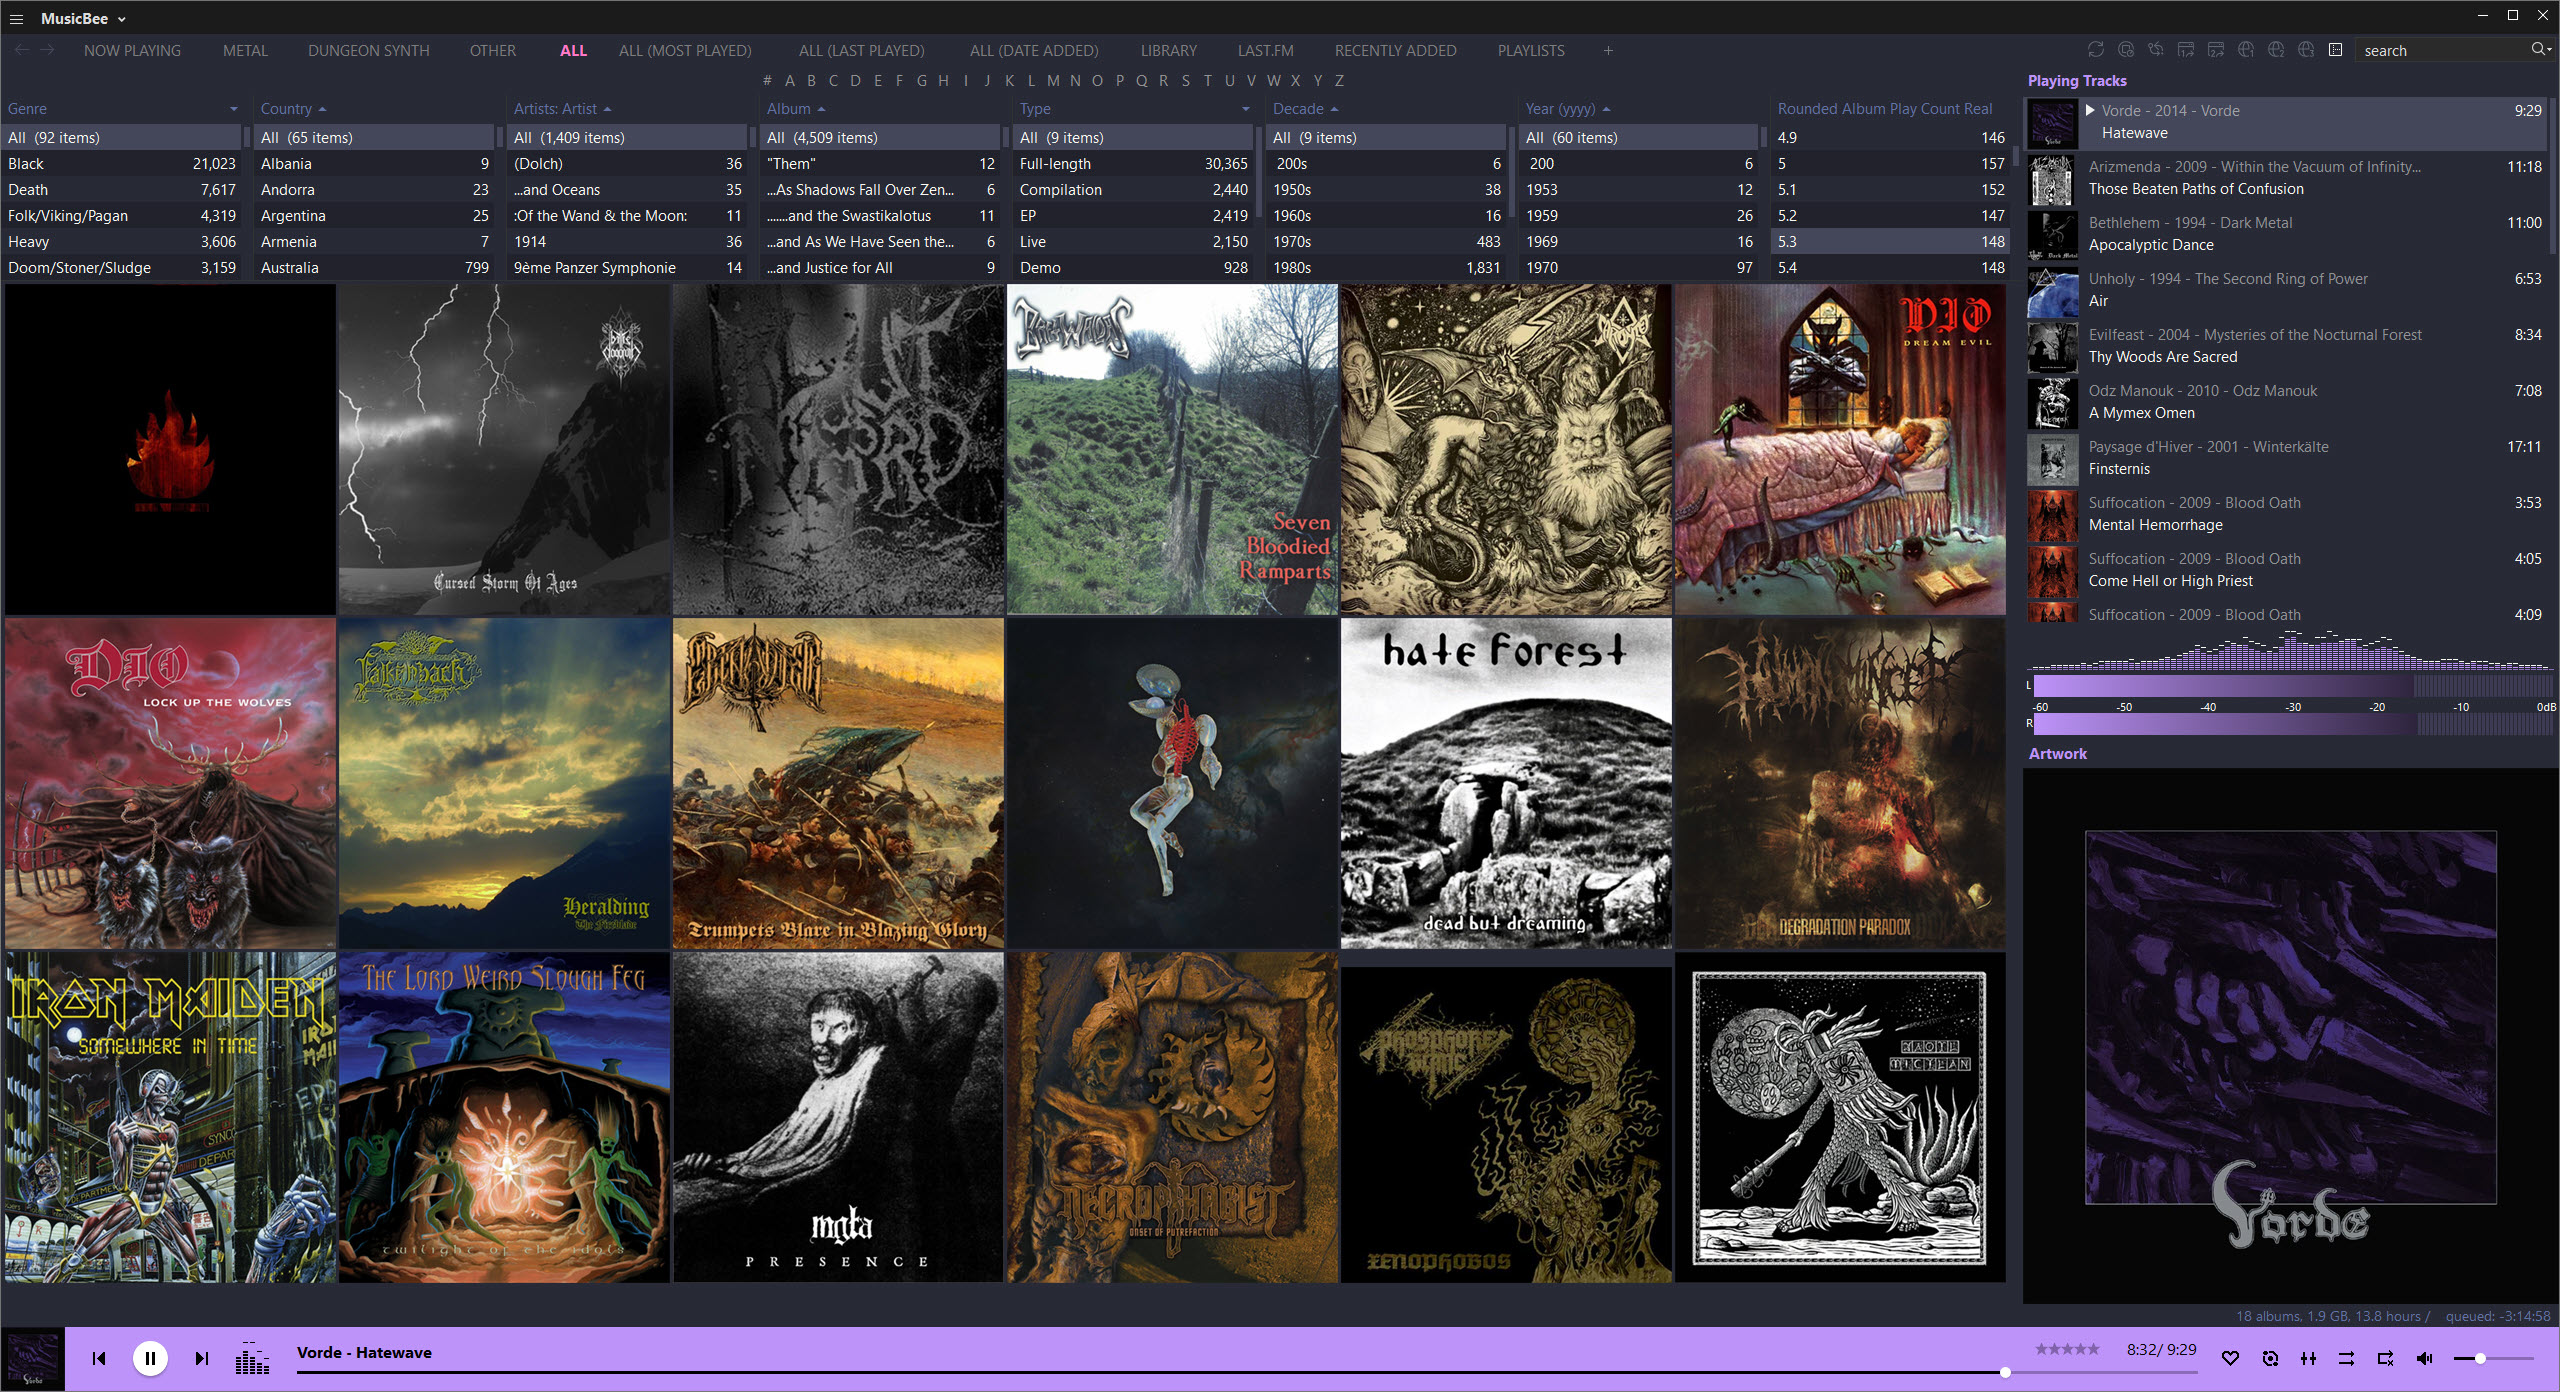Switch to the DUNGEON SYNTH tab

[368, 50]
